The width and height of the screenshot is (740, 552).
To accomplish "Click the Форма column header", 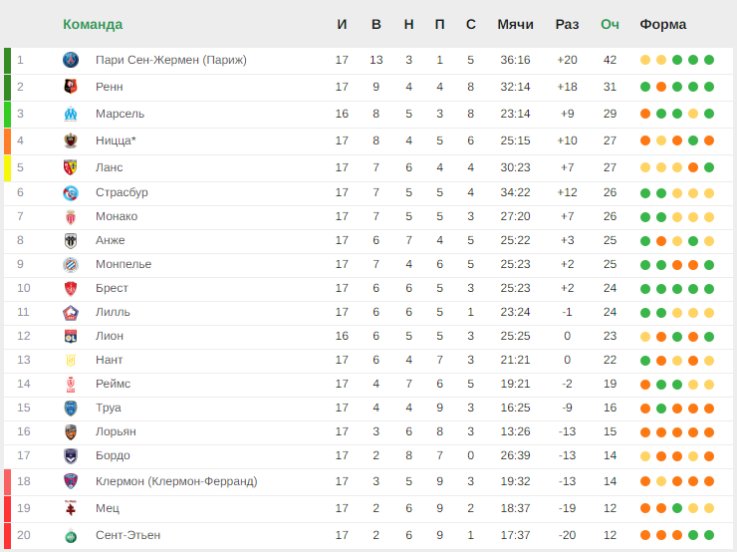I will click(x=663, y=24).
